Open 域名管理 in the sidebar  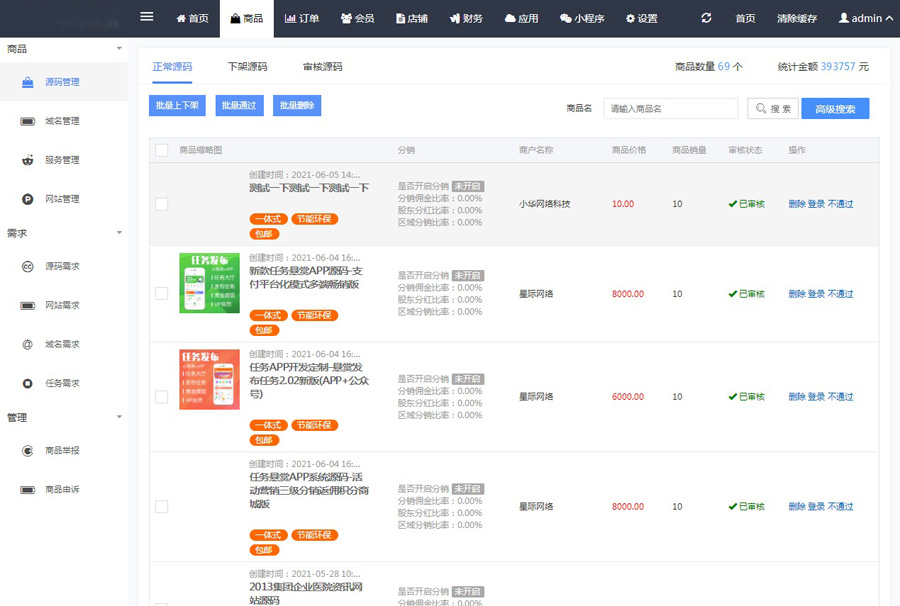point(61,121)
